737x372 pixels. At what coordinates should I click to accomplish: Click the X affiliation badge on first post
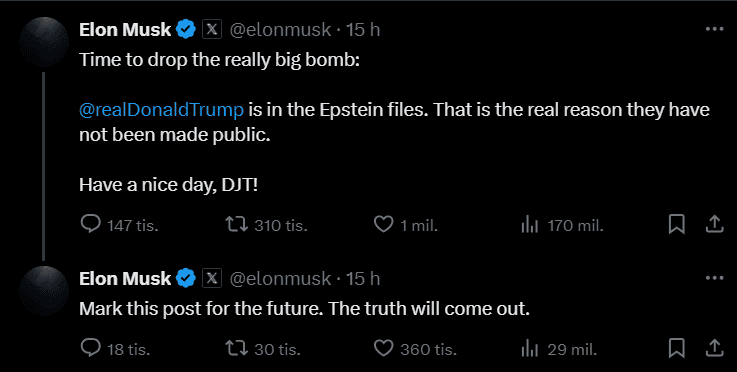(212, 30)
